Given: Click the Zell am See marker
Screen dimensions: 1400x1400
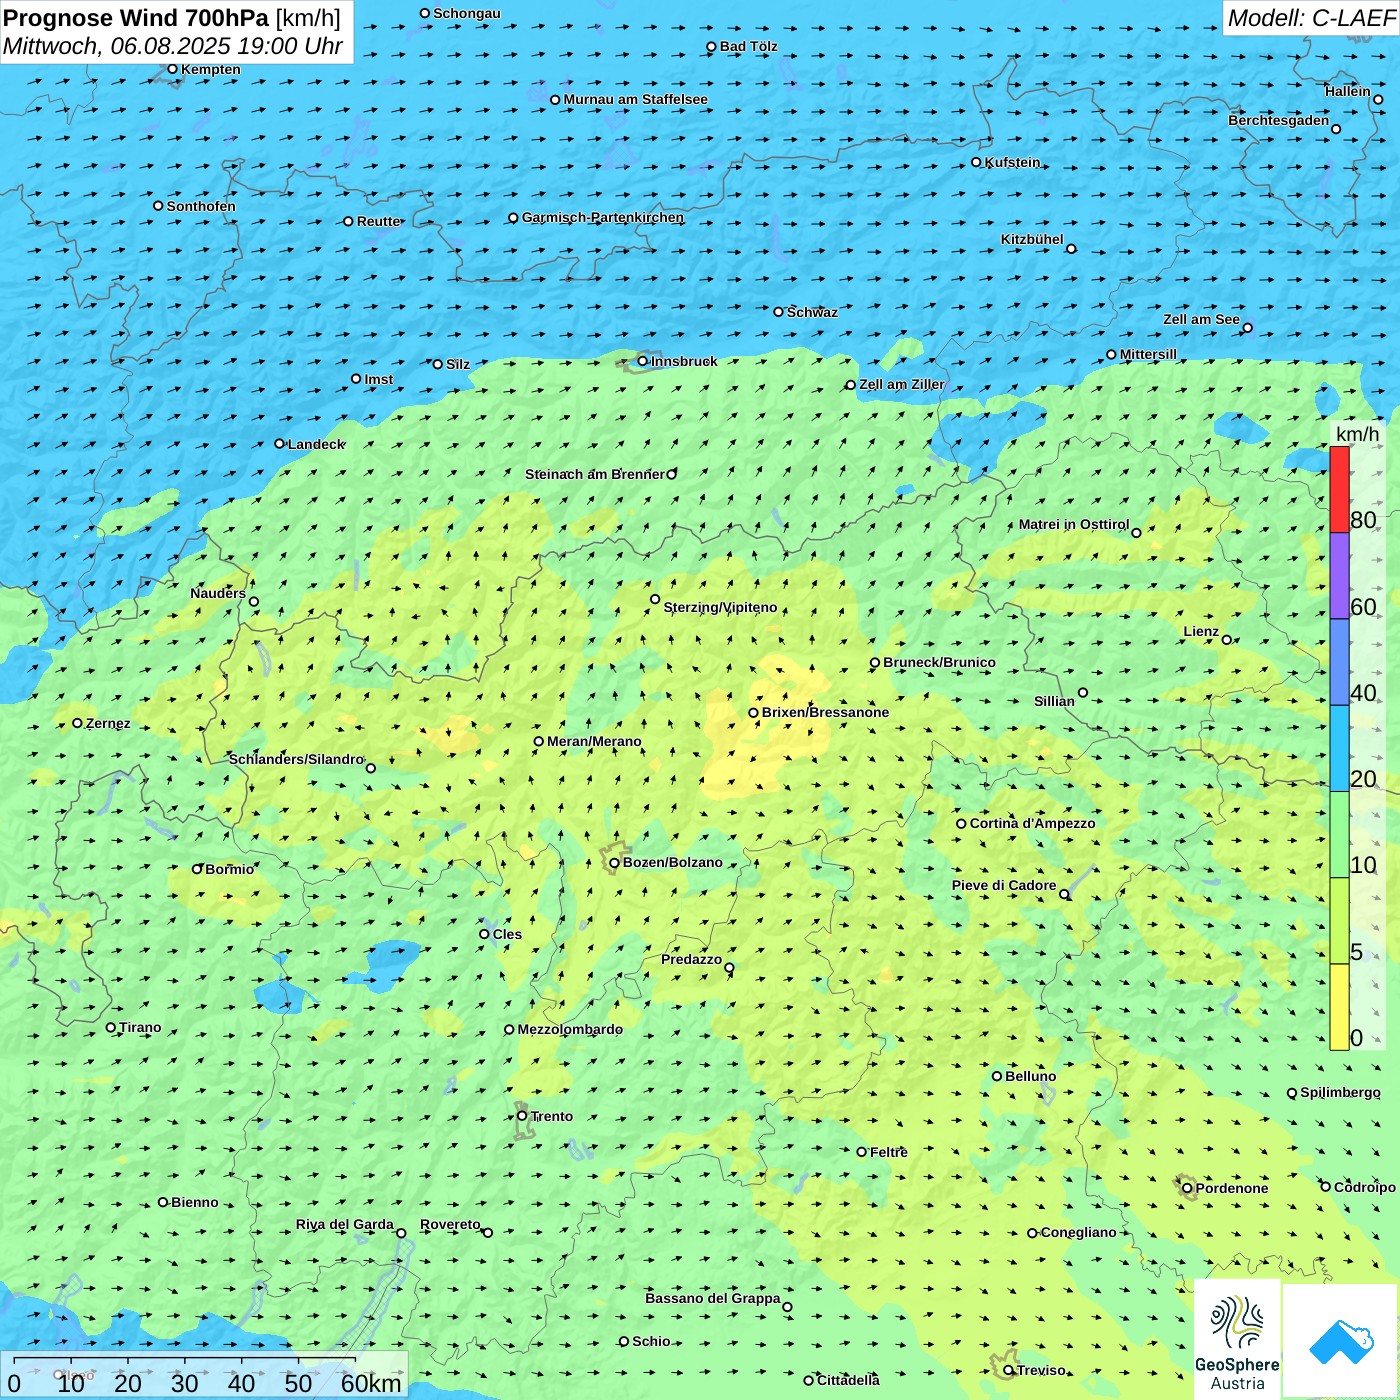Looking at the screenshot, I should pos(1247,327).
